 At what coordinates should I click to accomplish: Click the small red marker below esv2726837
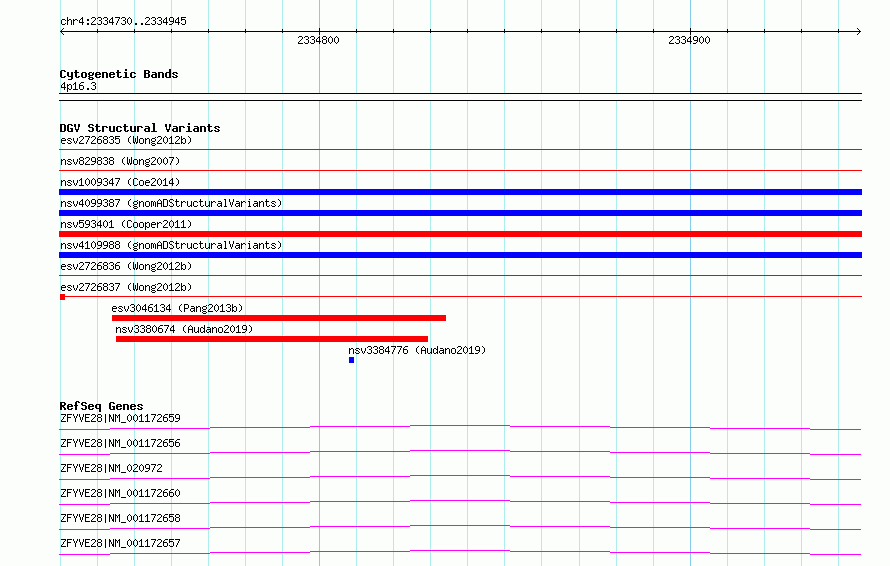coord(62,297)
